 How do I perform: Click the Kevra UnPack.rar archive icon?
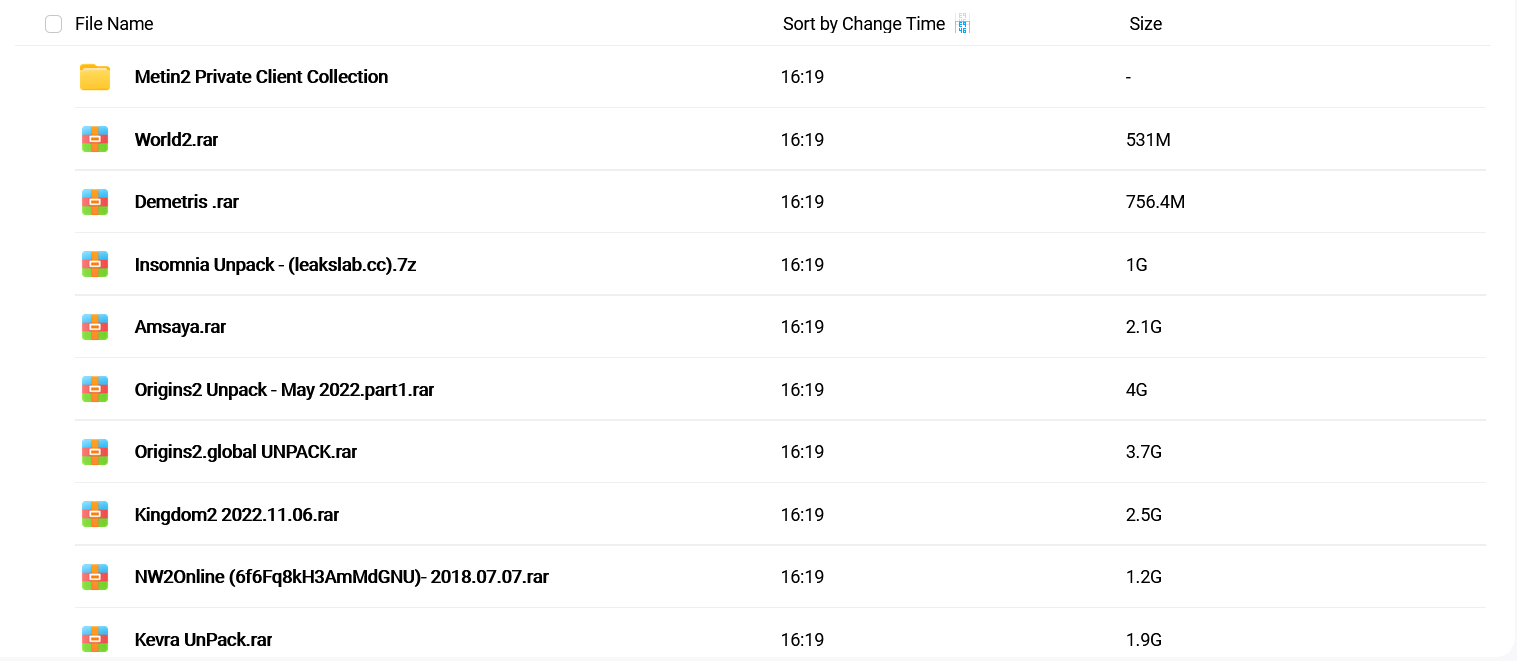point(95,639)
